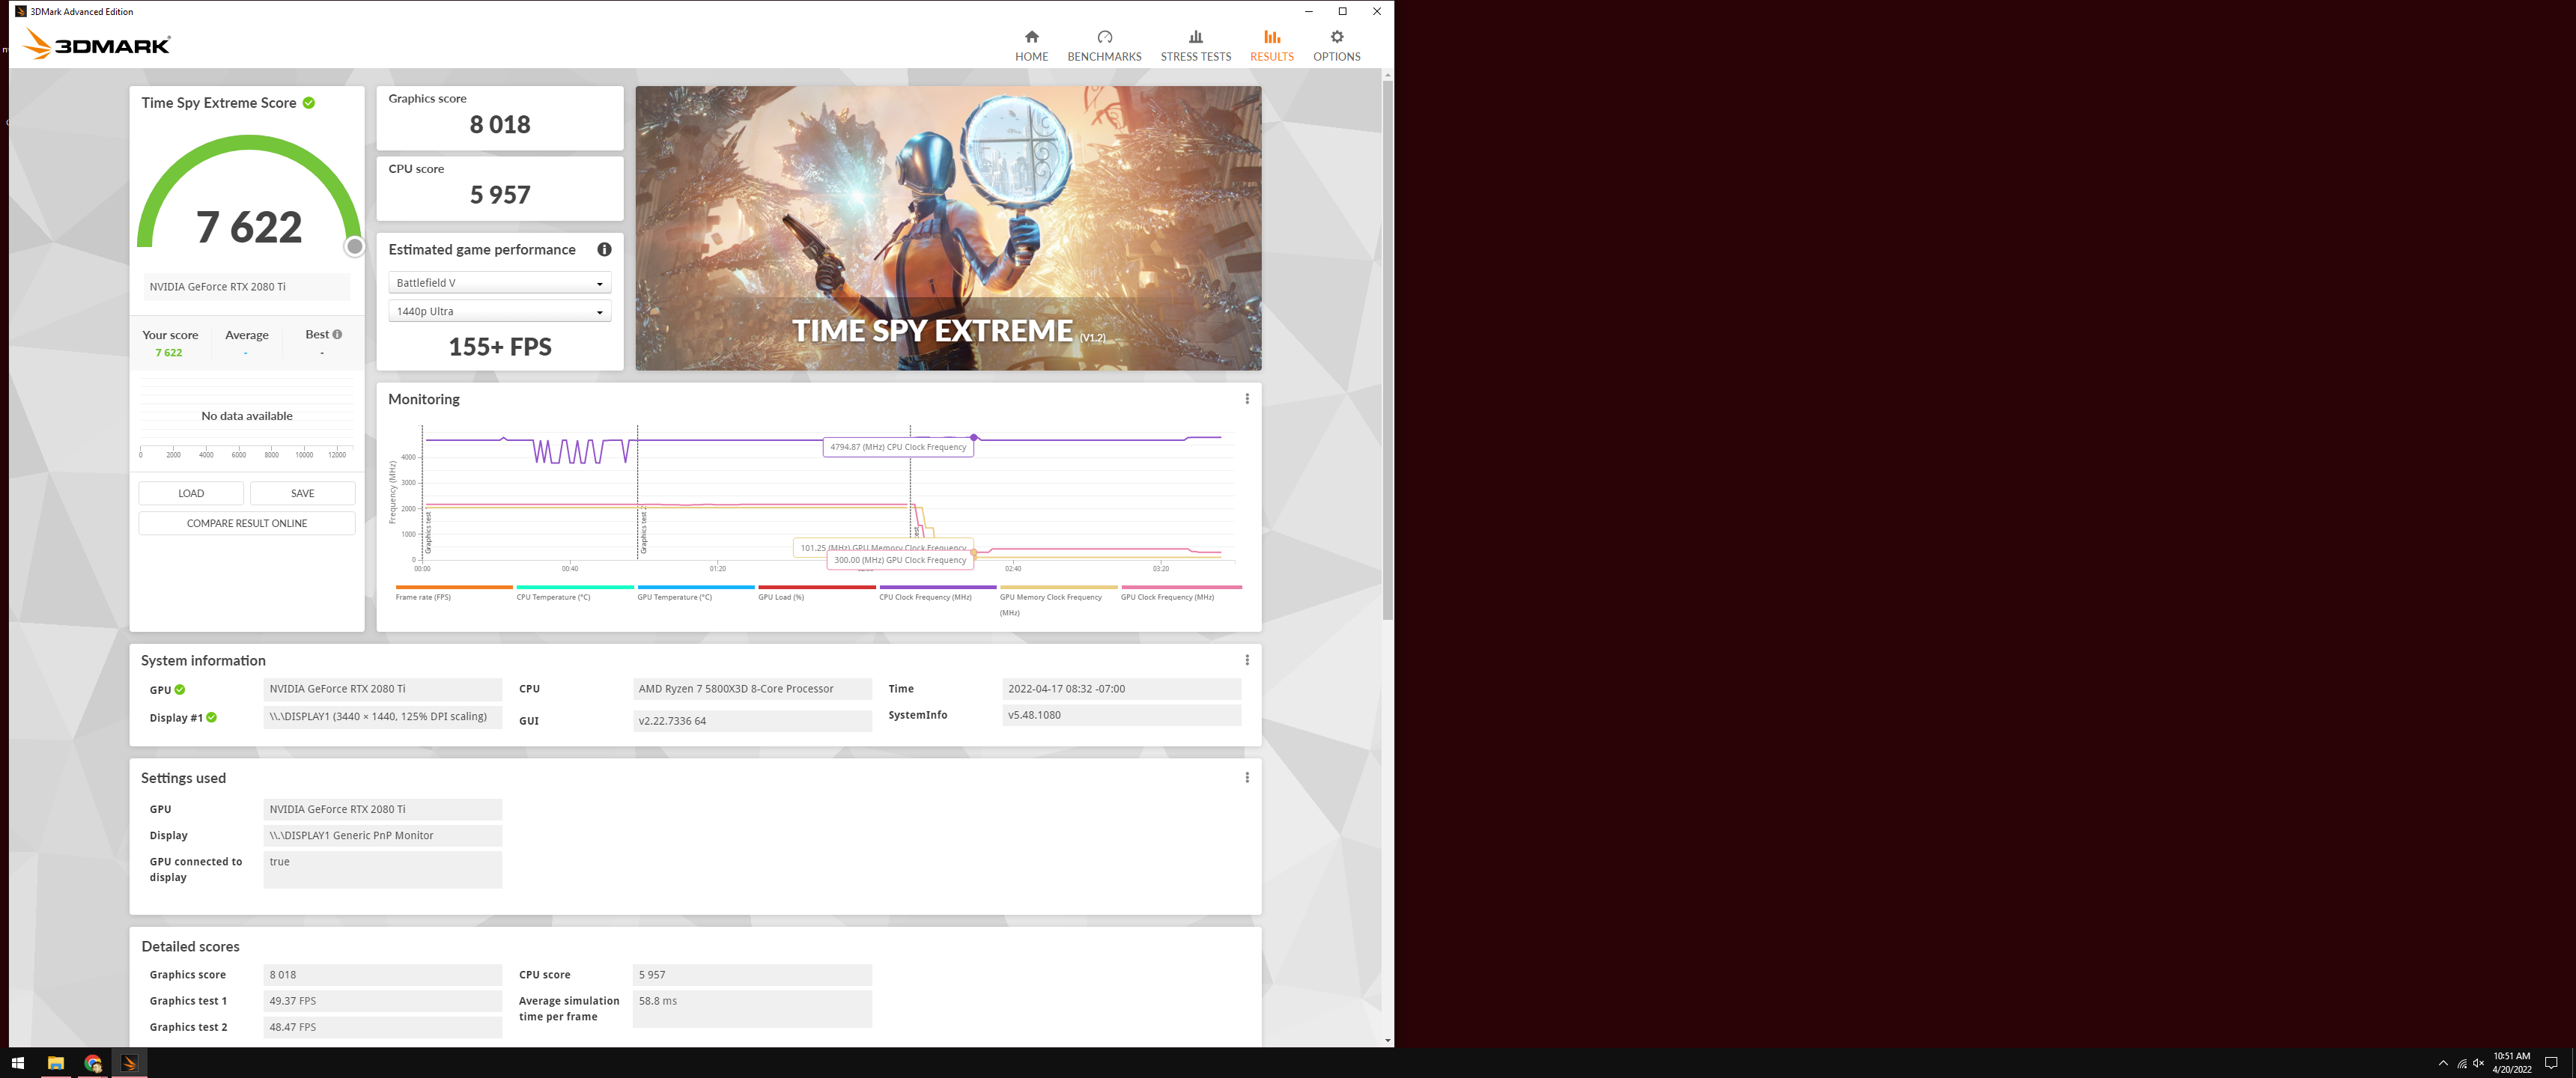
Task: Click the 3DMark logo
Action: [96, 44]
